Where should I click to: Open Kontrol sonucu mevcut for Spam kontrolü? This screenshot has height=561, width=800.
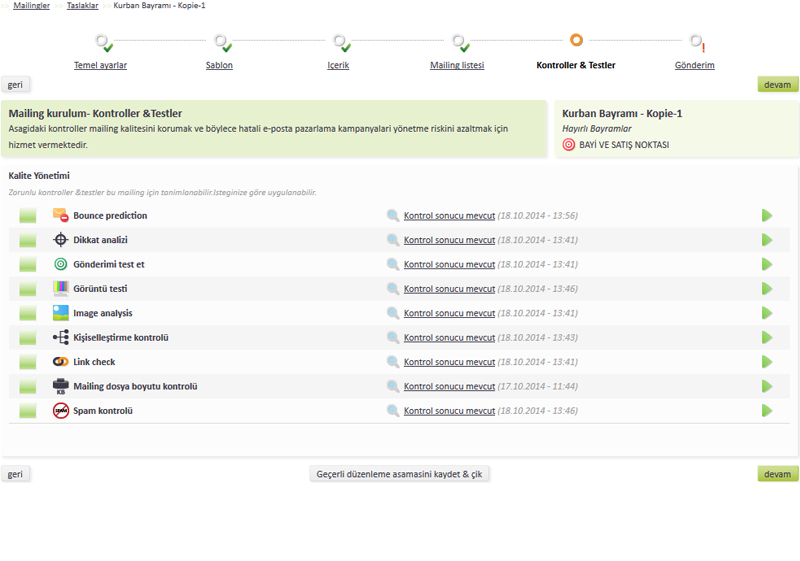[449, 411]
